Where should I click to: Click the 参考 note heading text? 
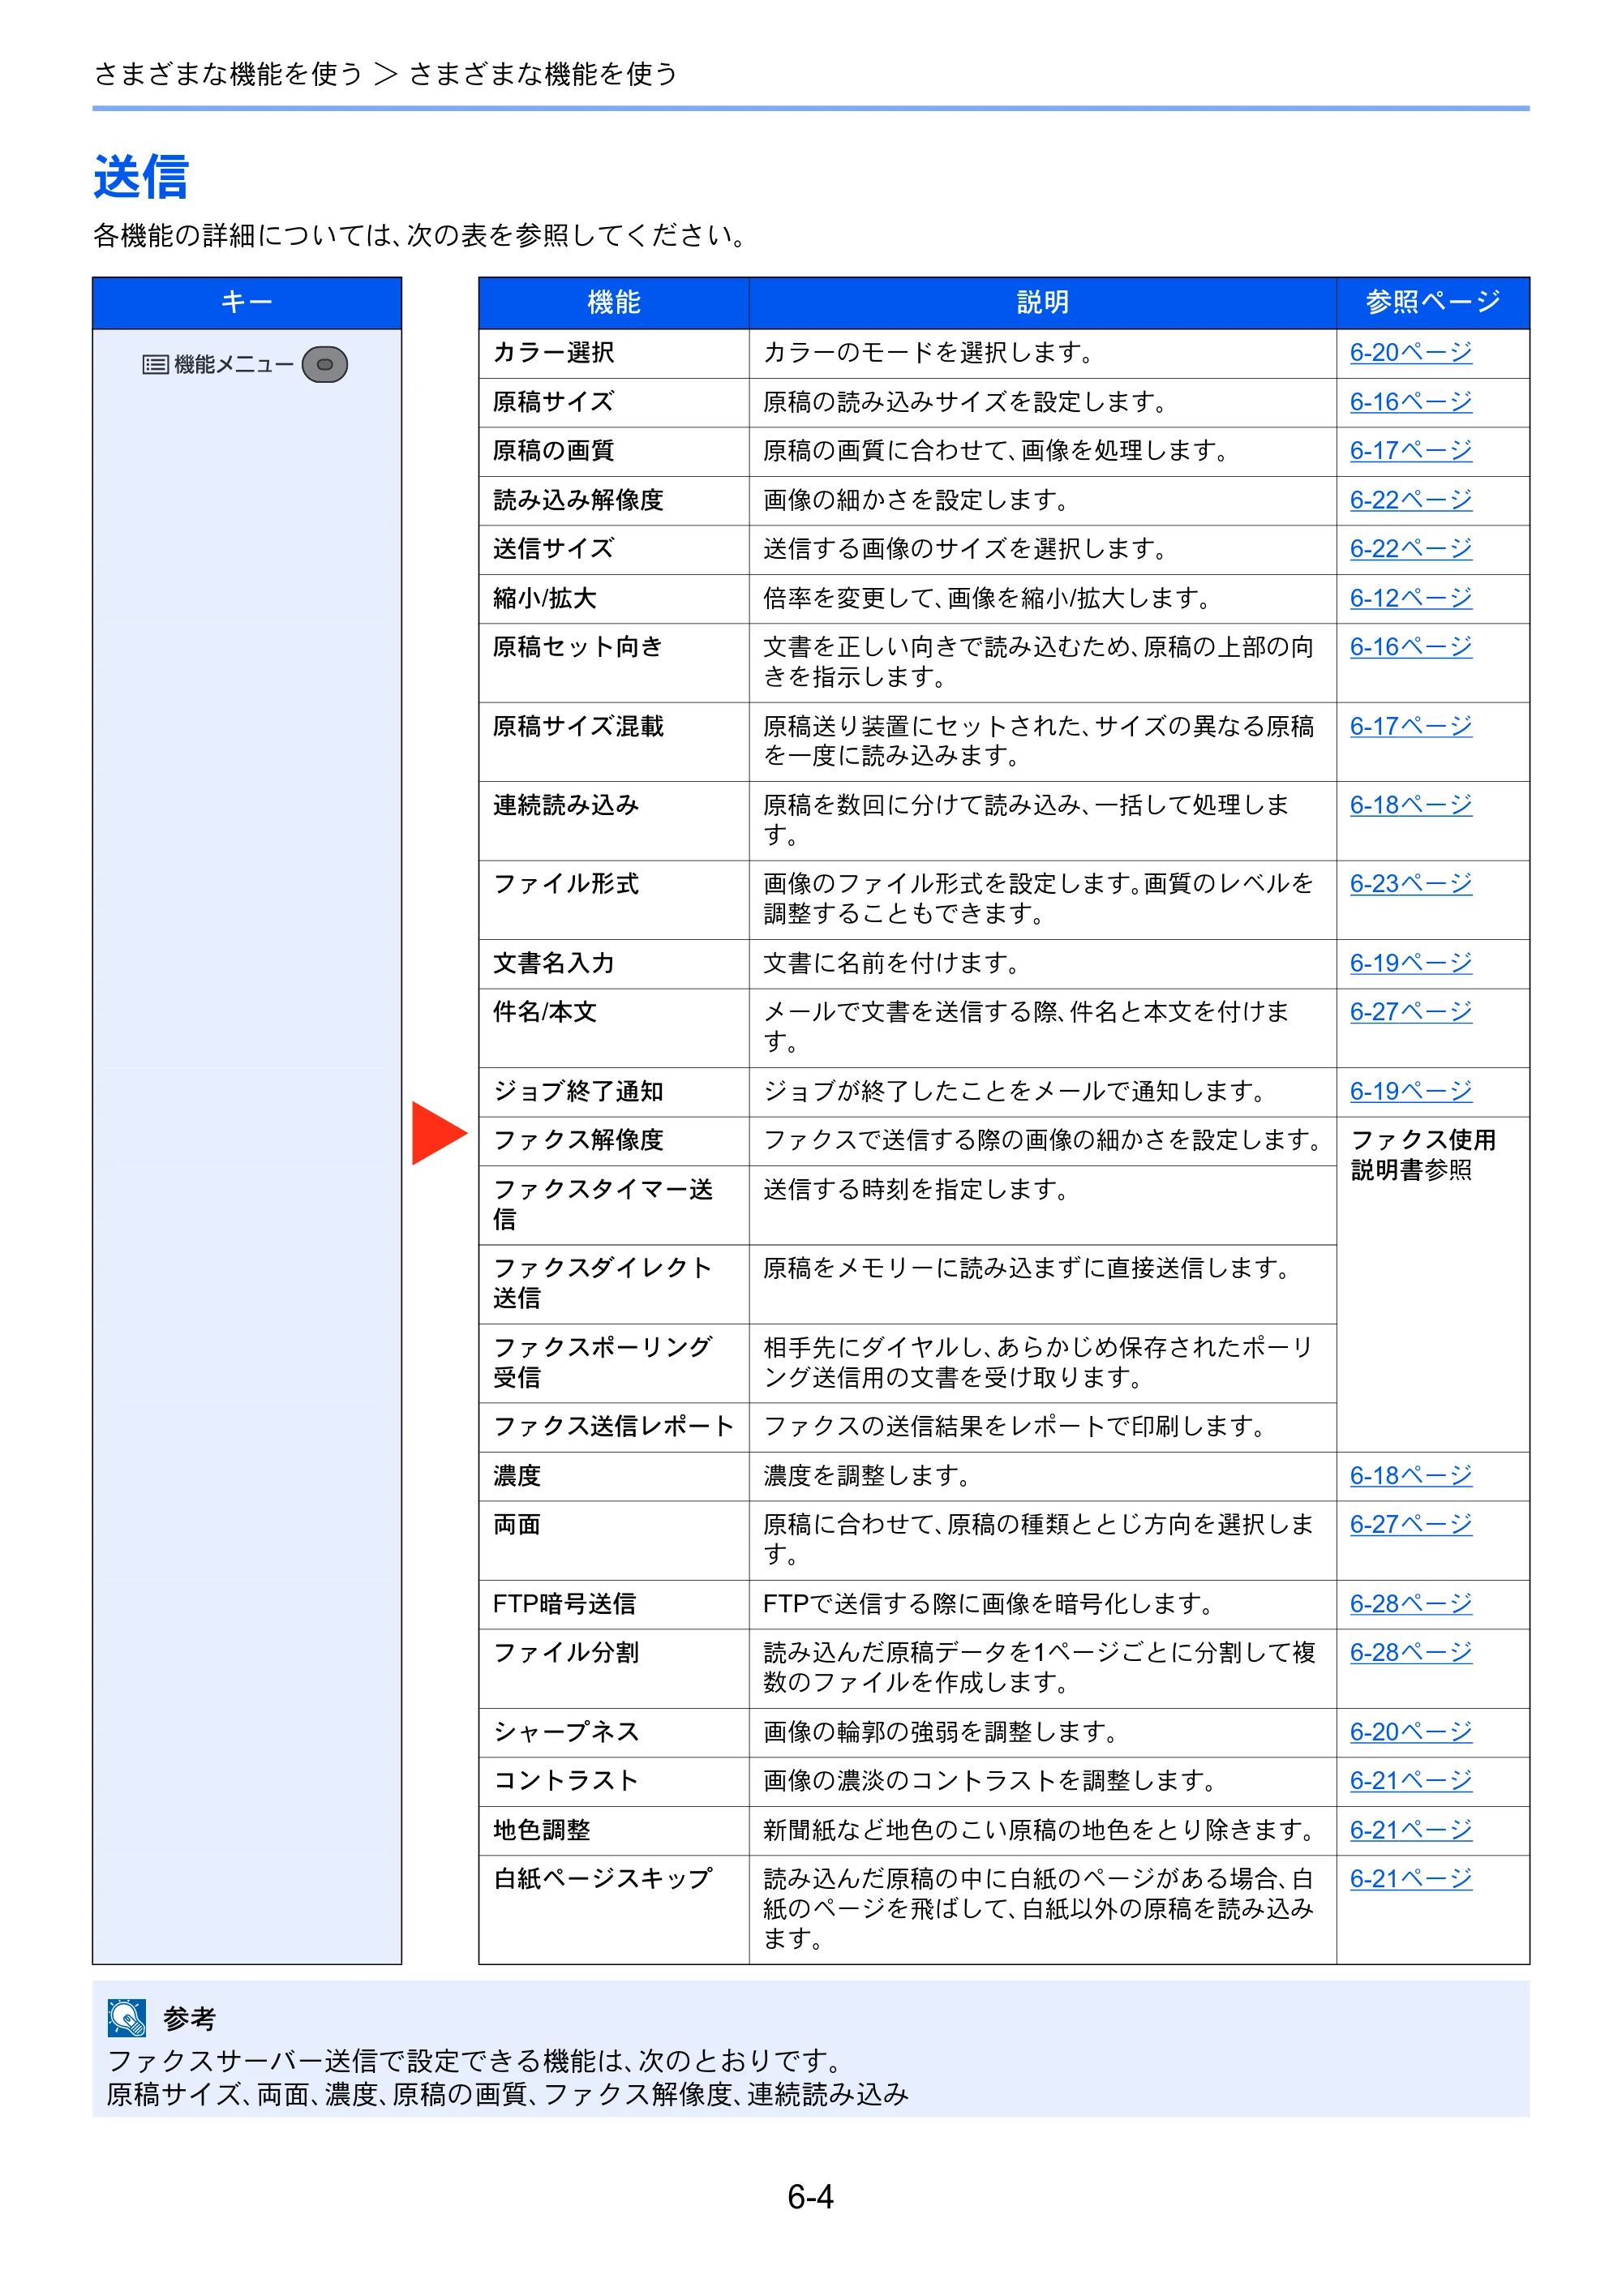(x=189, y=2019)
